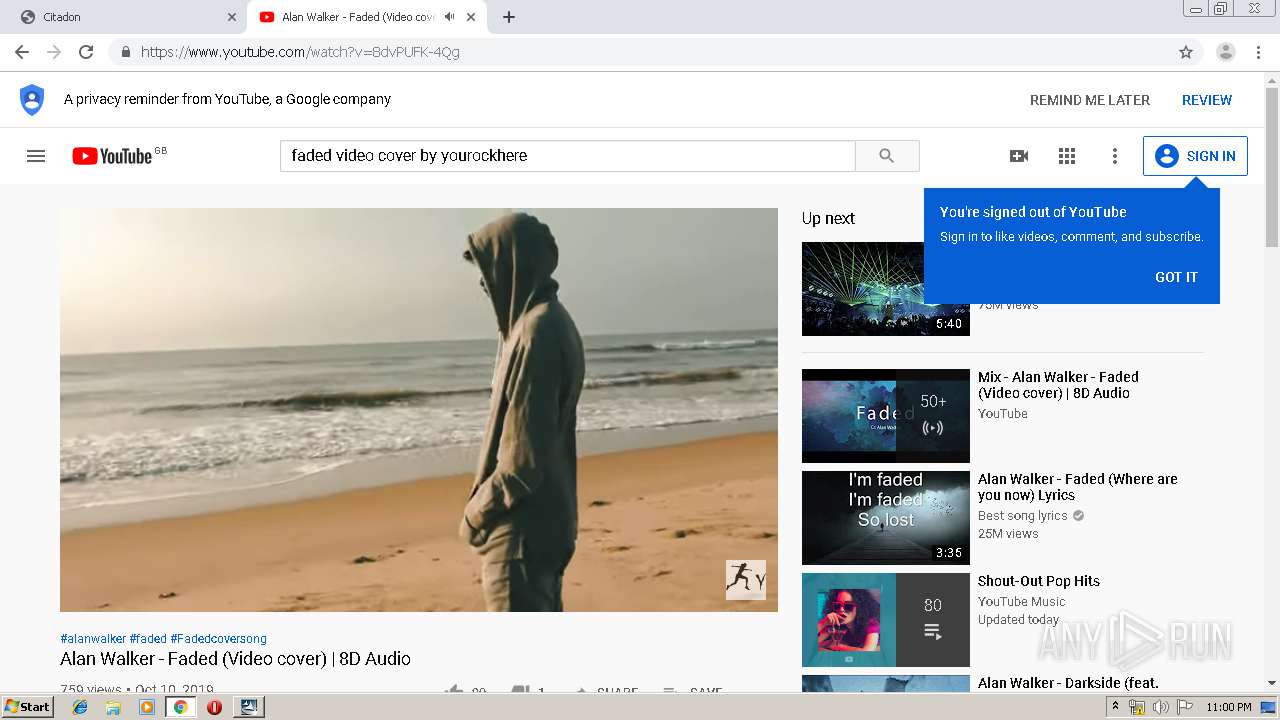
Task: Click the YouTube search box
Action: click(x=567, y=156)
